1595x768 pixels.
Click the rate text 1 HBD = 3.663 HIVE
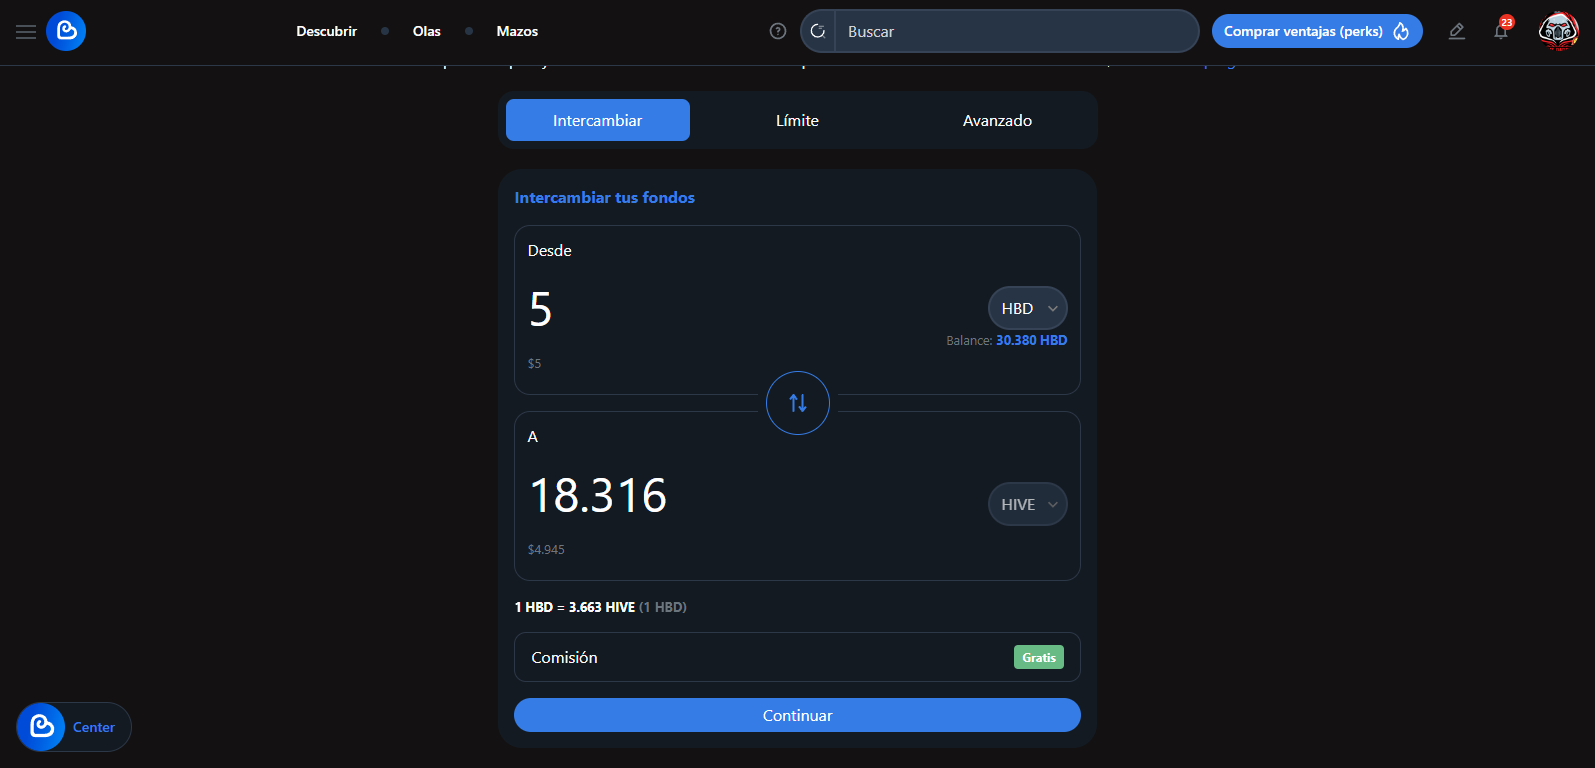coord(575,607)
